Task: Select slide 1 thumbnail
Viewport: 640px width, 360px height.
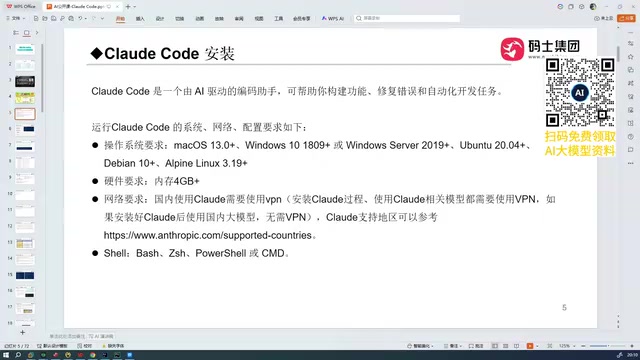Action: pos(25,49)
